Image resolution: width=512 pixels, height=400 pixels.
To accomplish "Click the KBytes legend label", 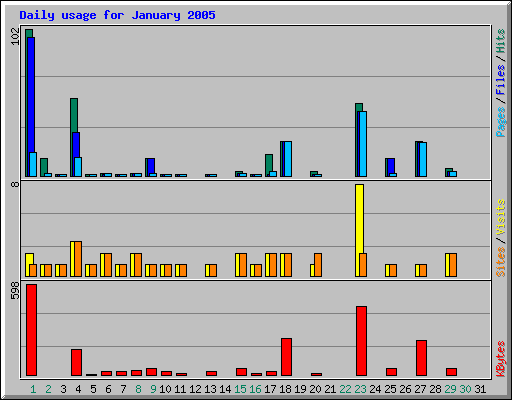I will 500,358.
